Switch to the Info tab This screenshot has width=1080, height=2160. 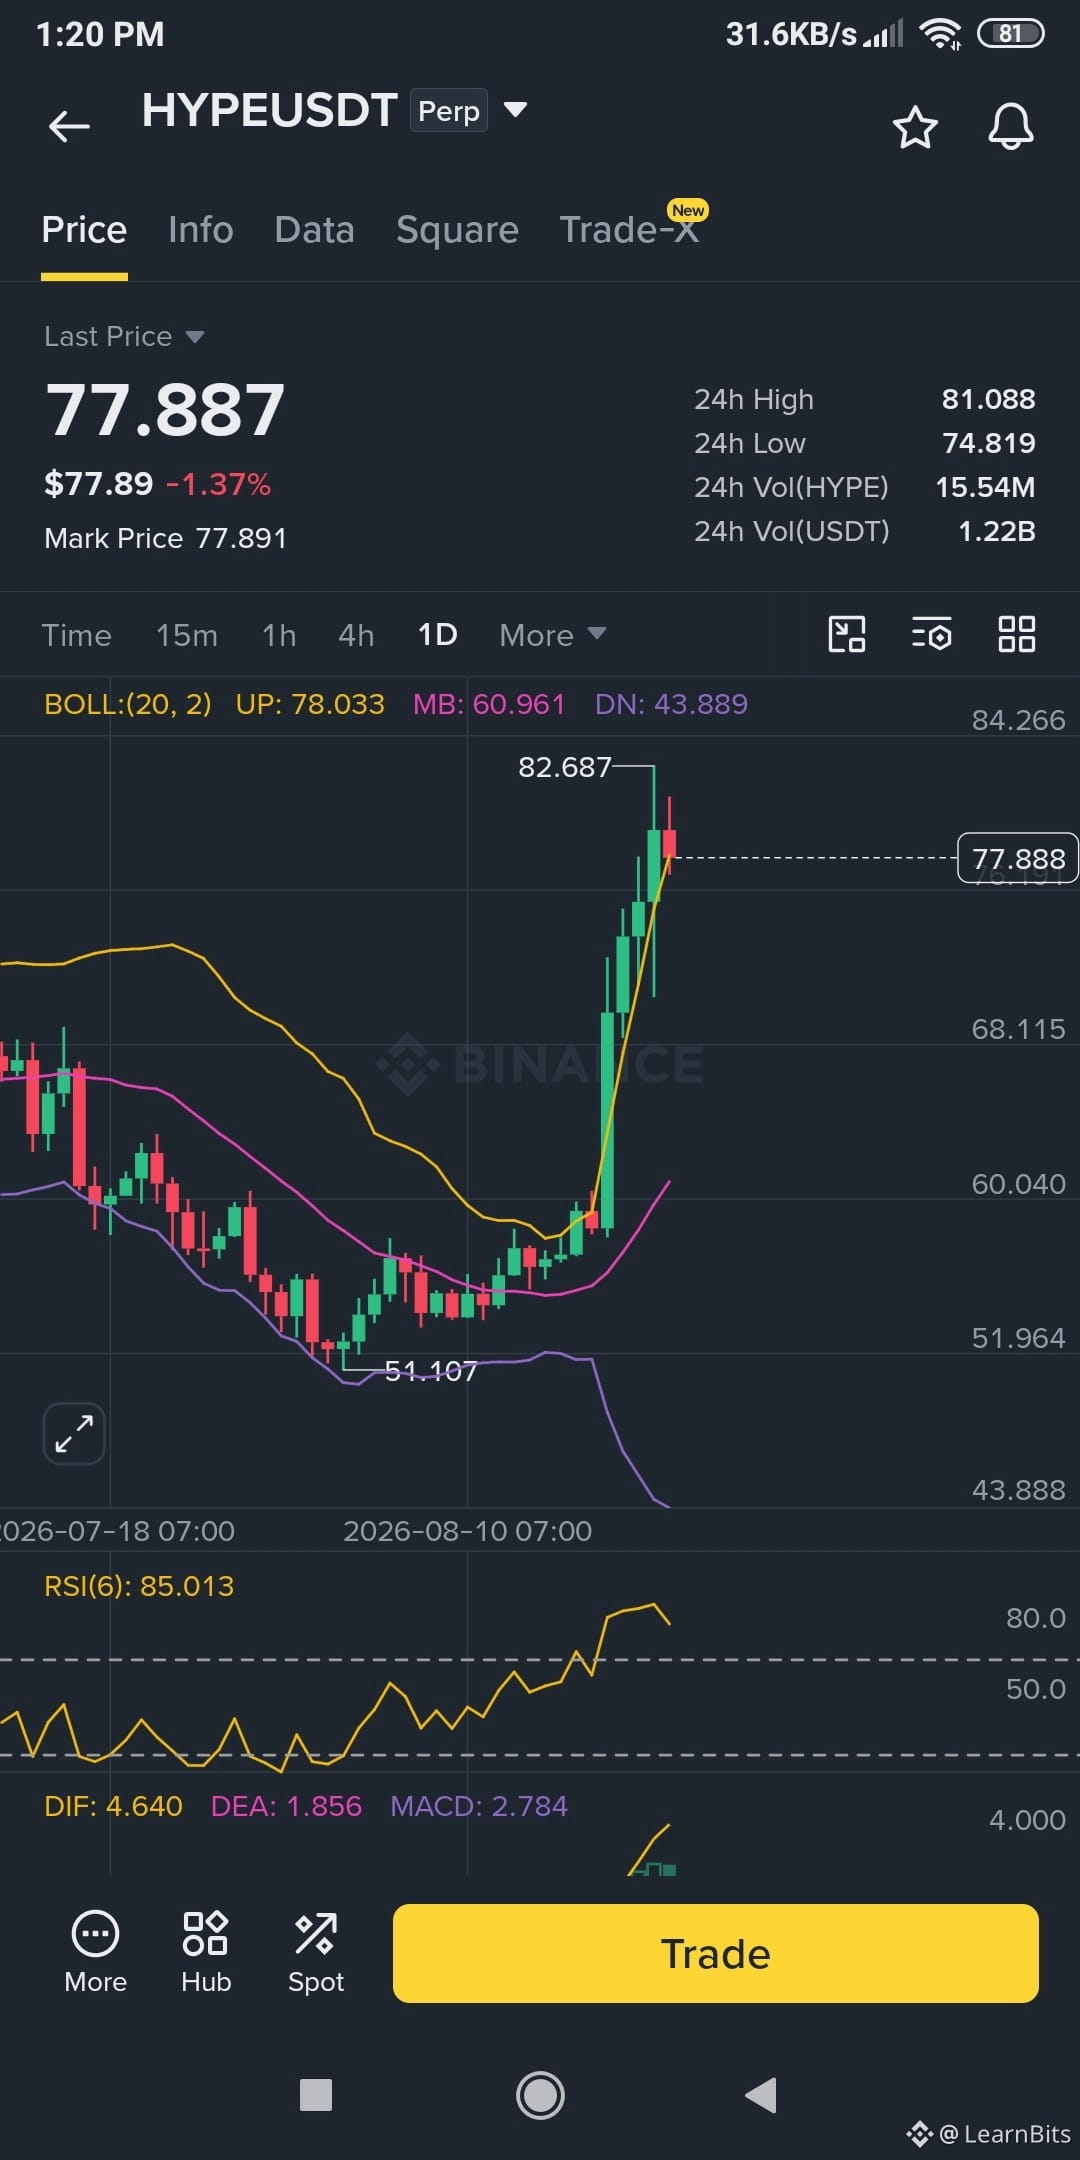coord(201,230)
